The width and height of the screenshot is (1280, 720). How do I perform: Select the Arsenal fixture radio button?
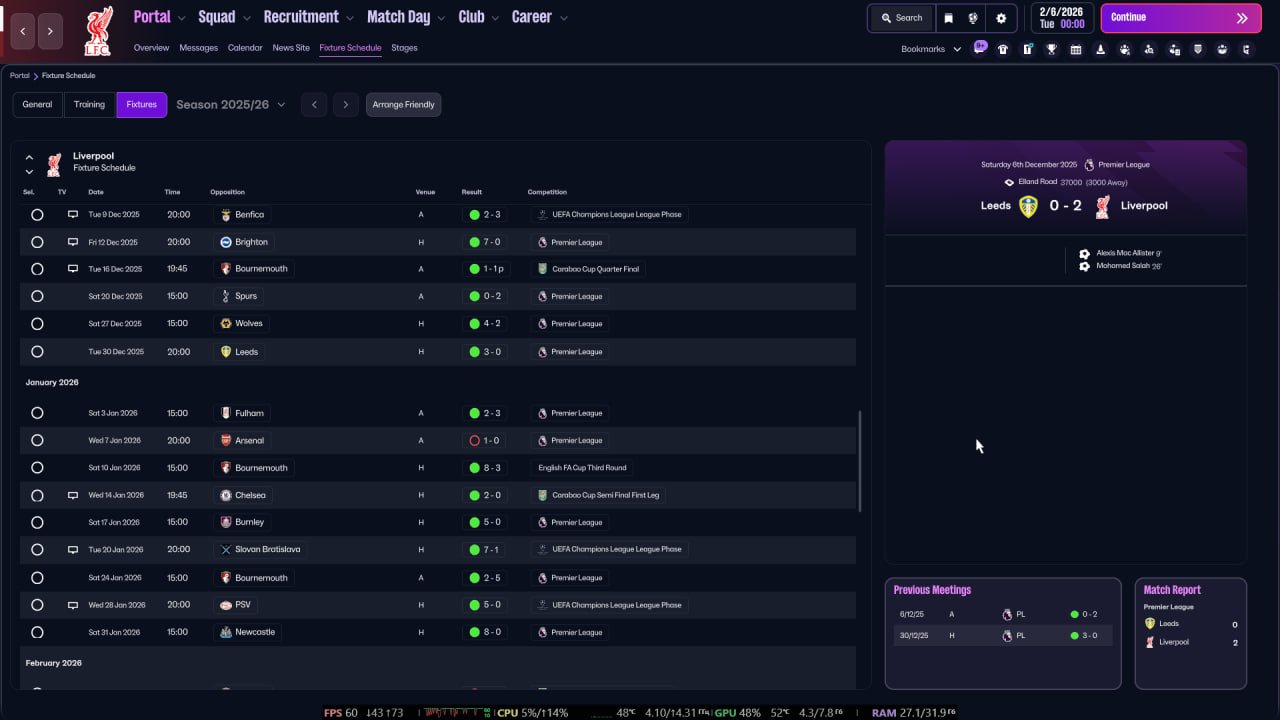pos(37,440)
